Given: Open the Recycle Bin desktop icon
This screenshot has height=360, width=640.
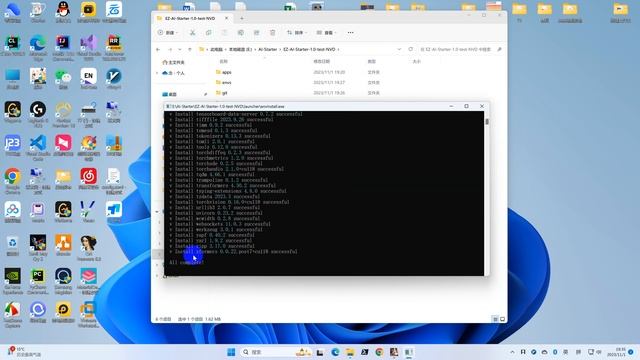Looking at the screenshot, I should [12, 246].
